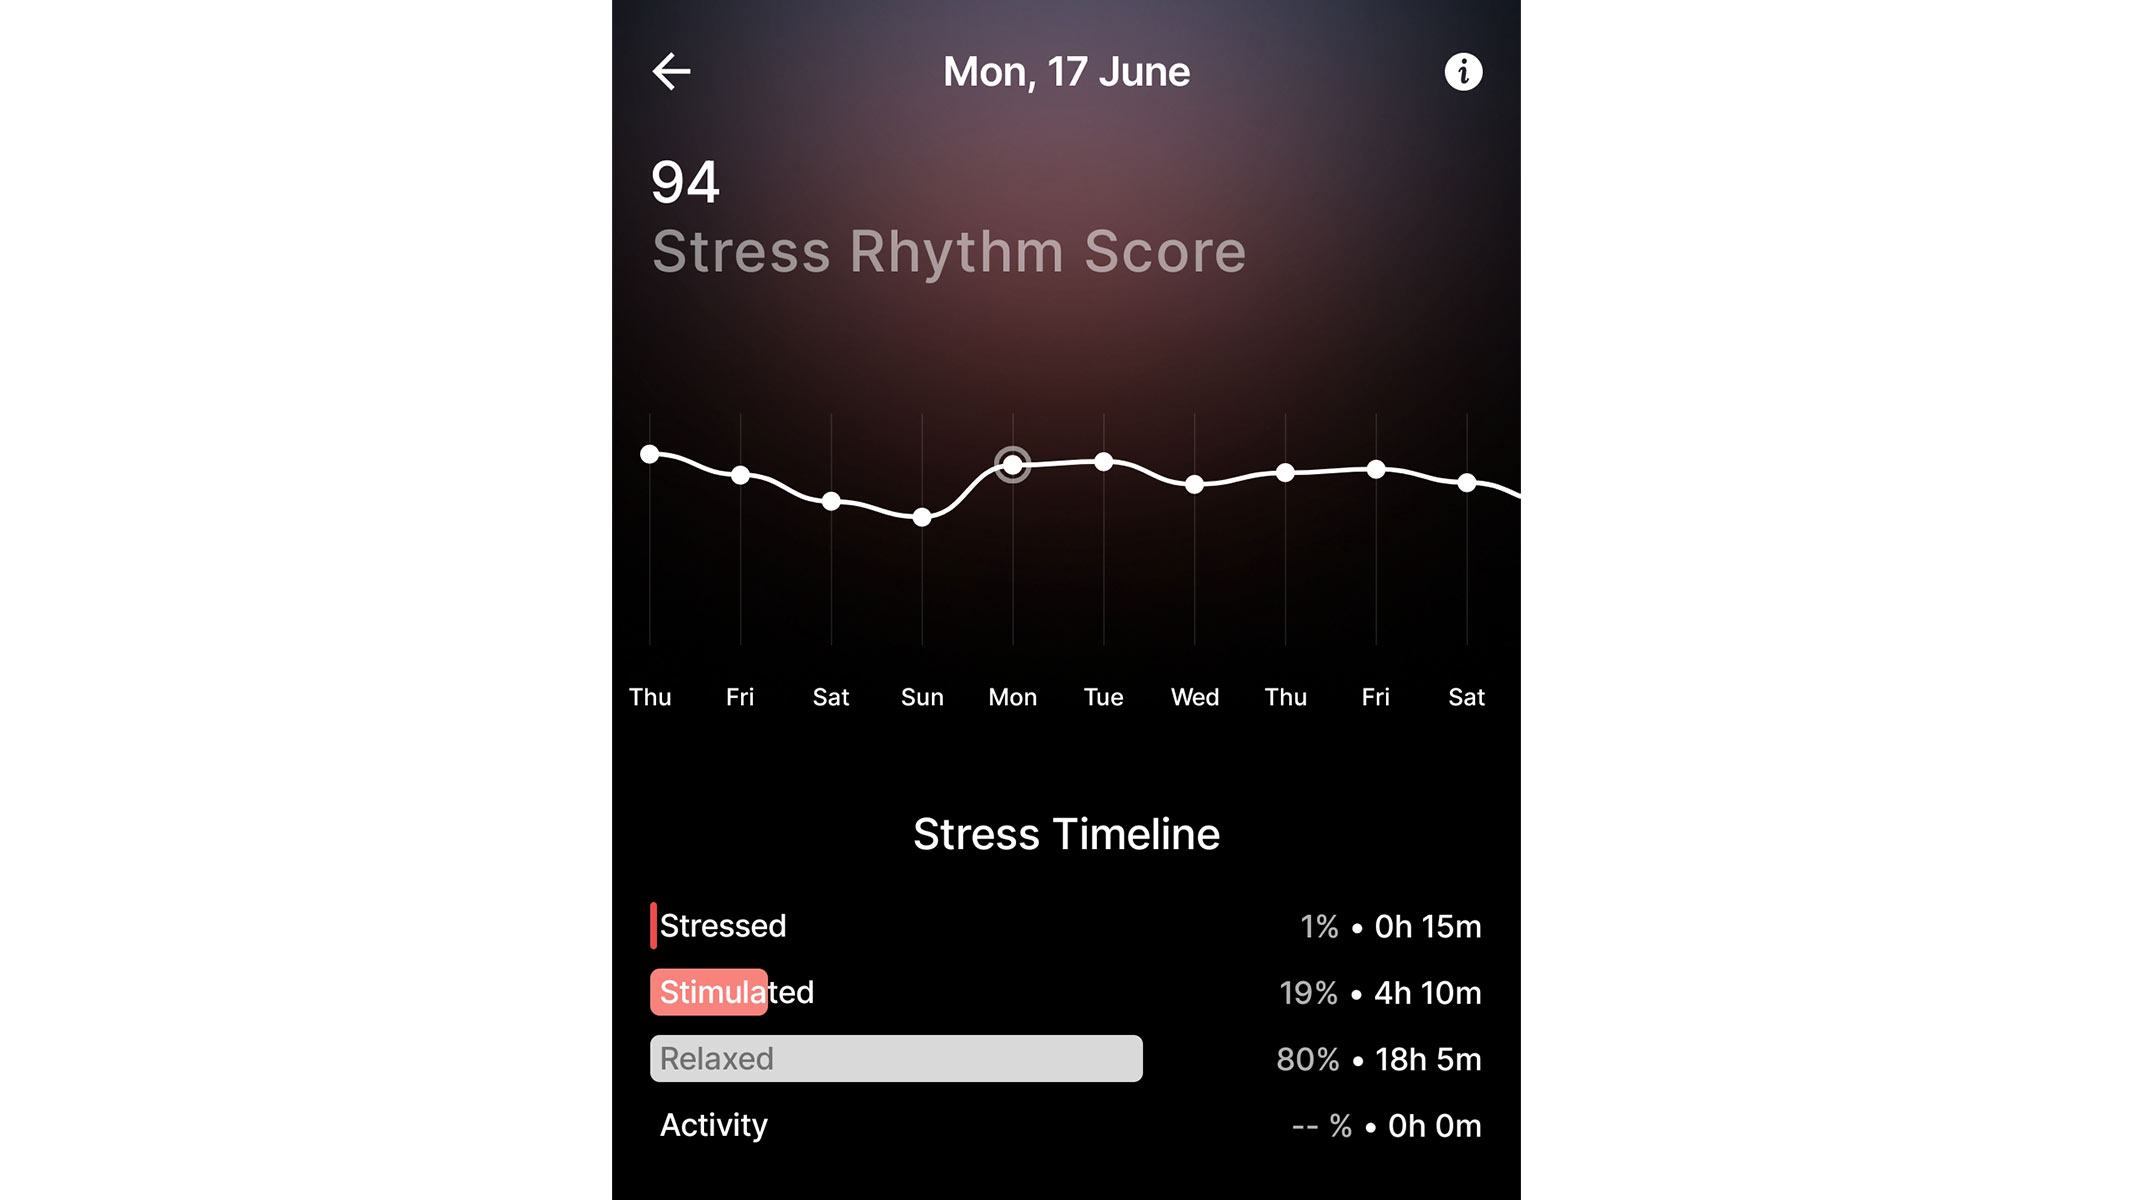Click the back arrow navigation icon

click(x=669, y=69)
